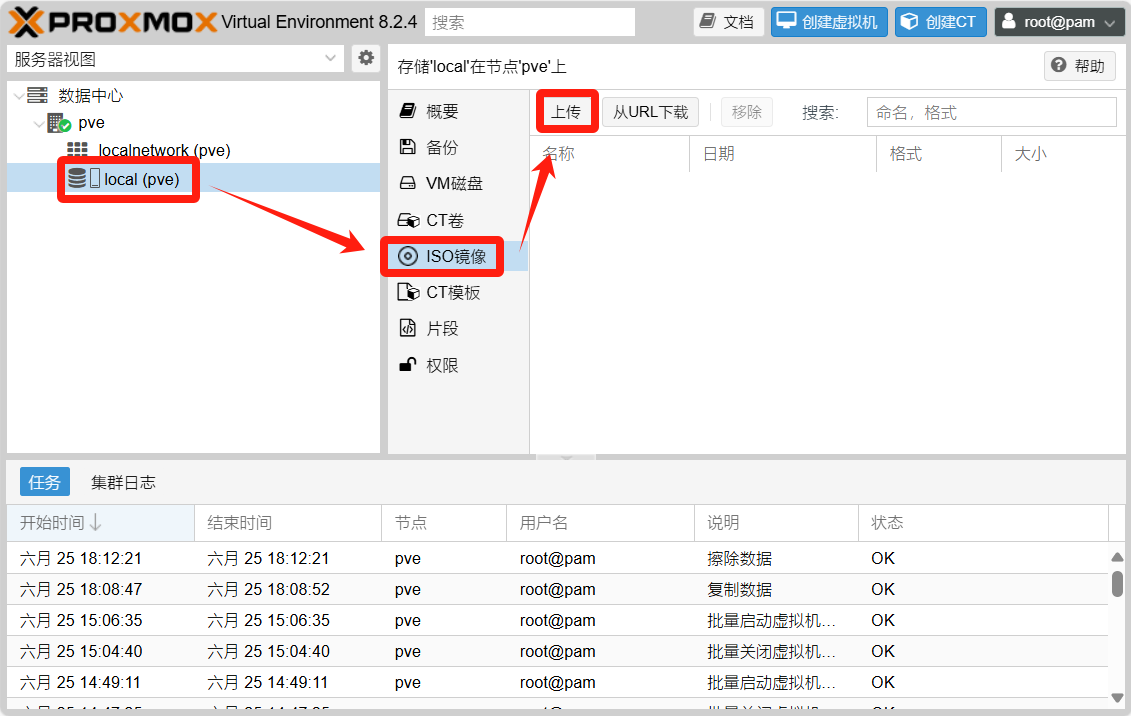Viewport: 1131px width, 716px height.
Task: Click the ISO filter search field
Action: click(990, 112)
